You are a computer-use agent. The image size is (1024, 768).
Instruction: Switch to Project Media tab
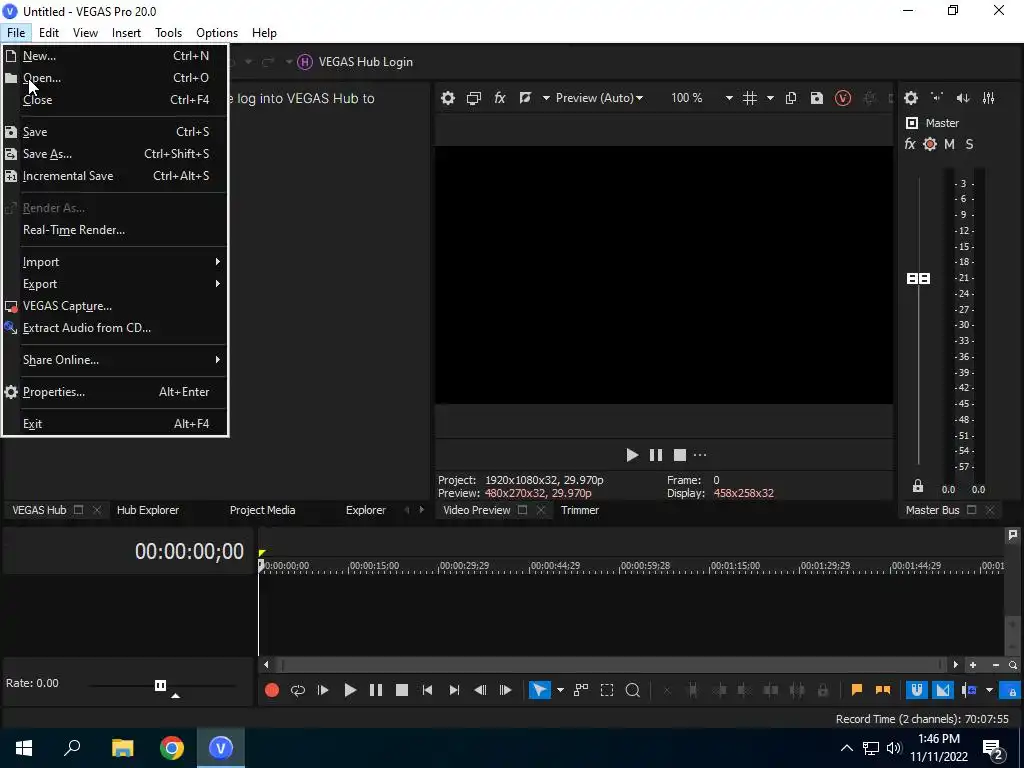coord(263,510)
